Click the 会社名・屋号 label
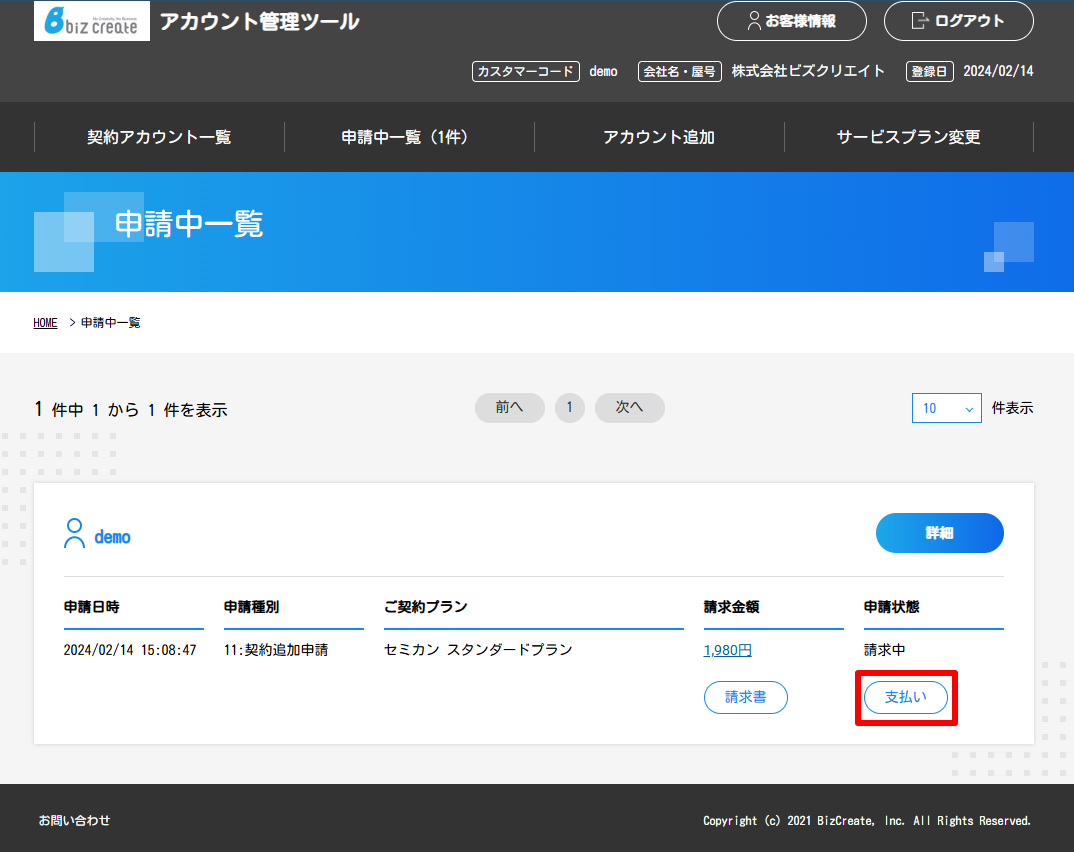 [679, 71]
